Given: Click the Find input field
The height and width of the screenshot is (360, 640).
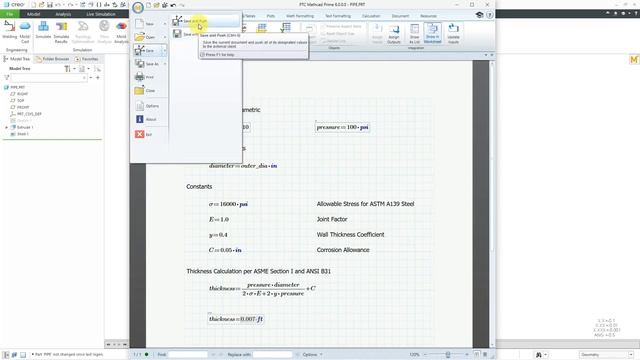Looking at the screenshot, I should coord(188,354).
